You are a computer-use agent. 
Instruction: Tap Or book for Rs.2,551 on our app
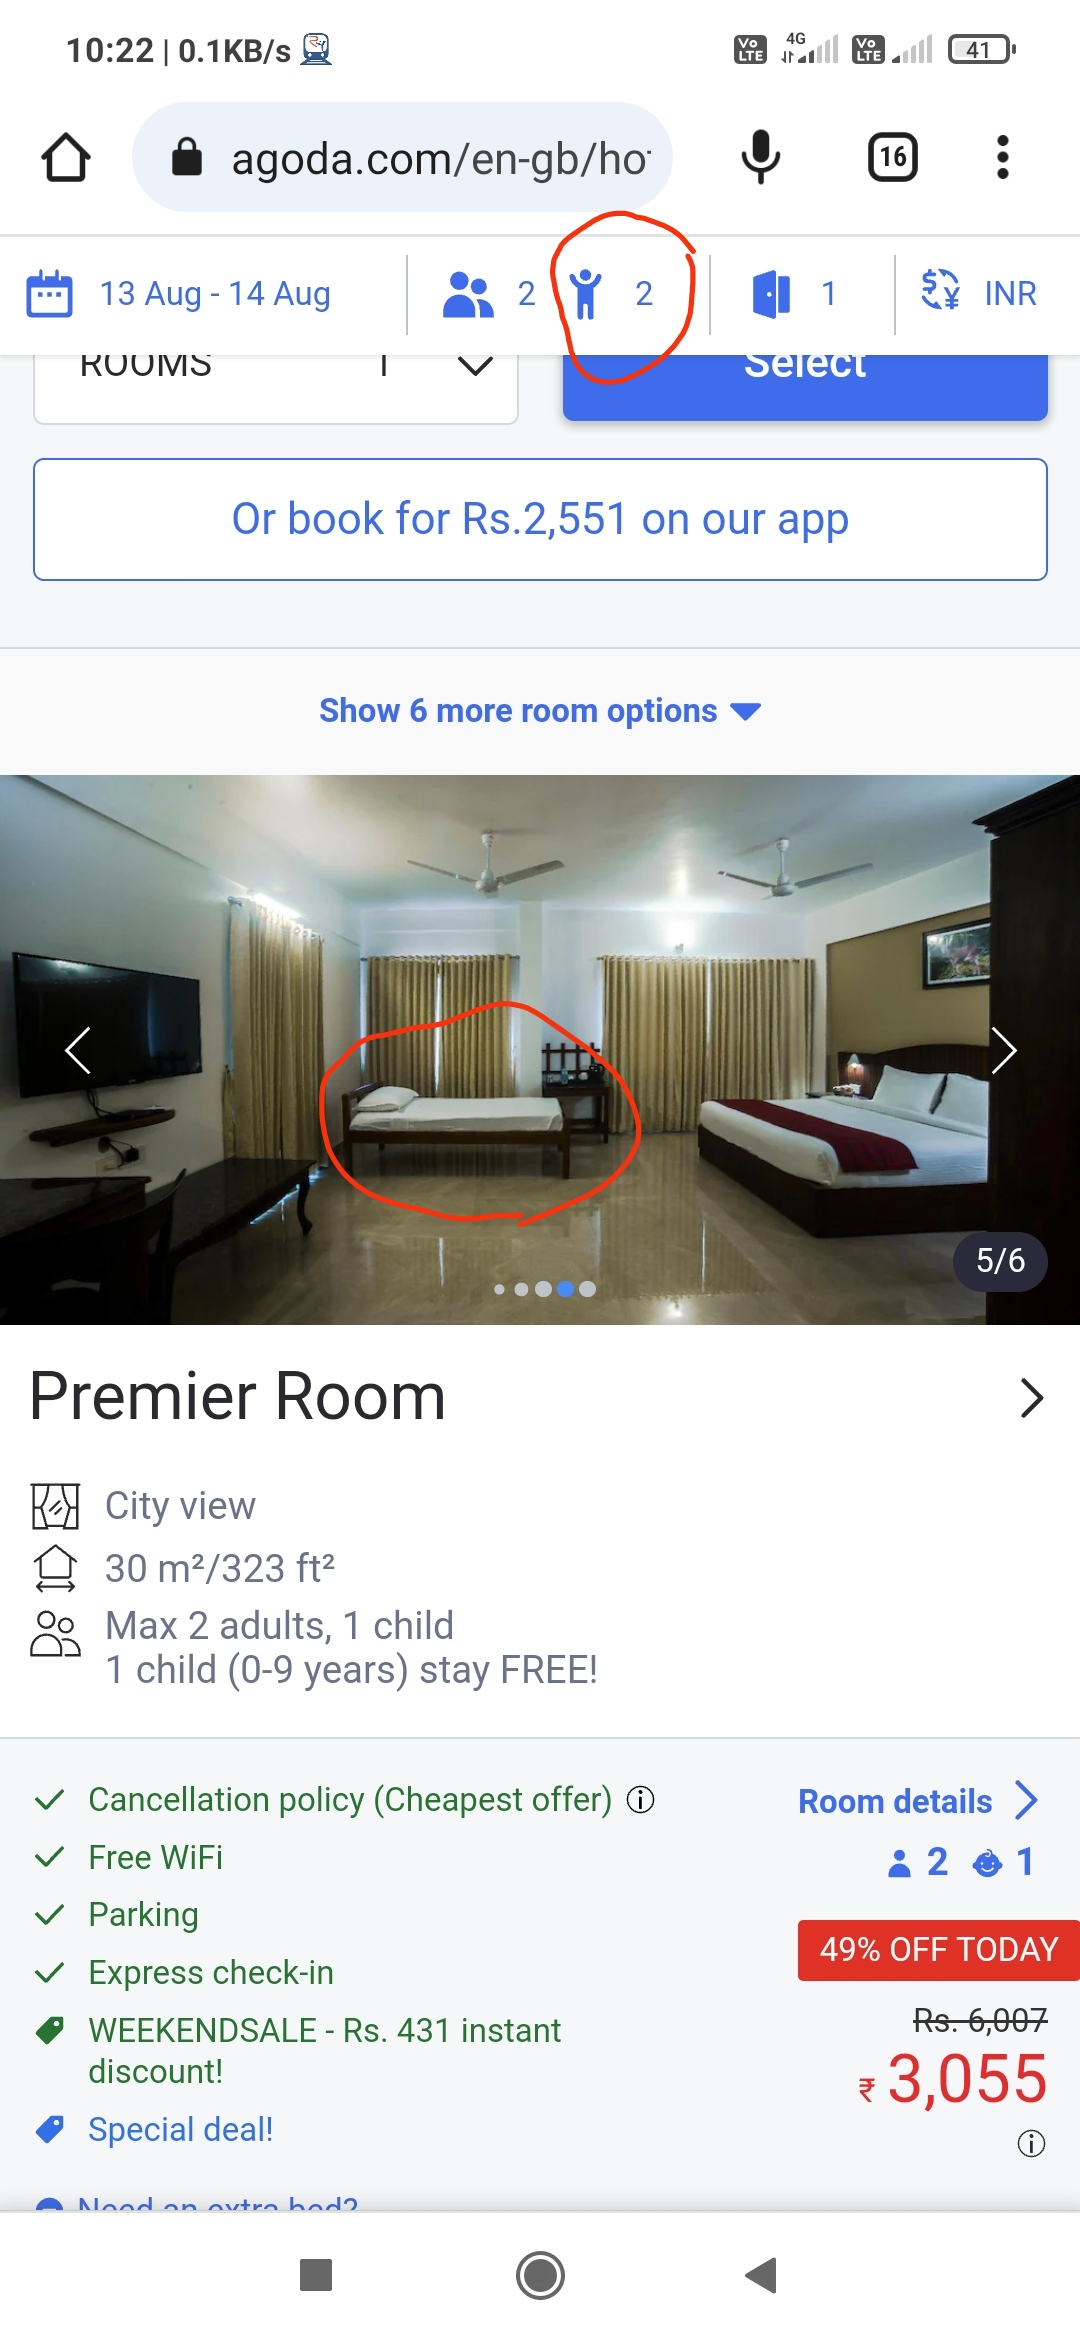[x=540, y=519]
